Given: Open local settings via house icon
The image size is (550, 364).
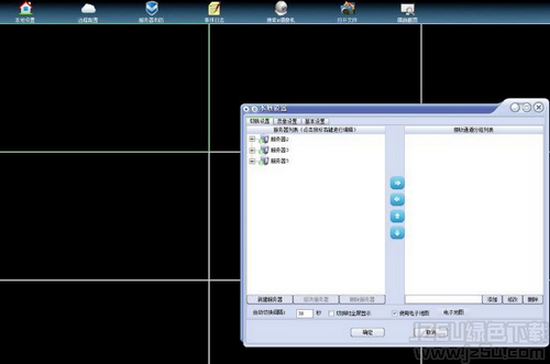Looking at the screenshot, I should (25, 8).
